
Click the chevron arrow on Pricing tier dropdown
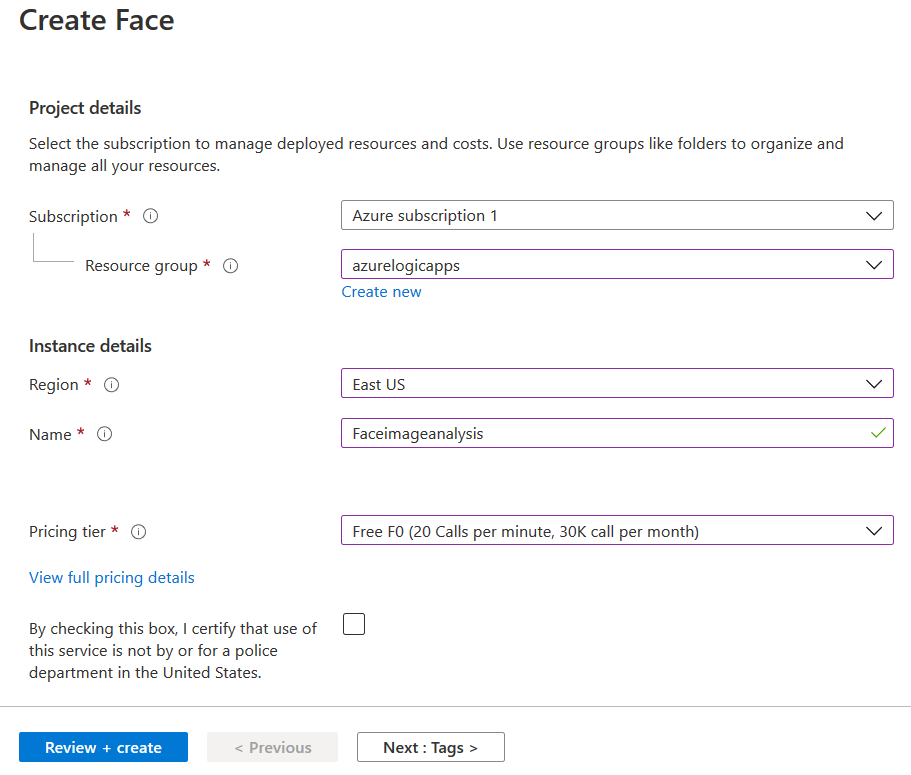tap(874, 531)
